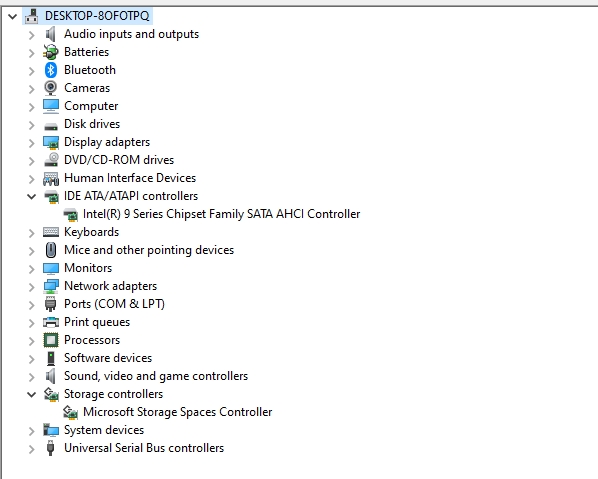Select the Human Interface Devices label
The image size is (598, 479).
pos(130,178)
